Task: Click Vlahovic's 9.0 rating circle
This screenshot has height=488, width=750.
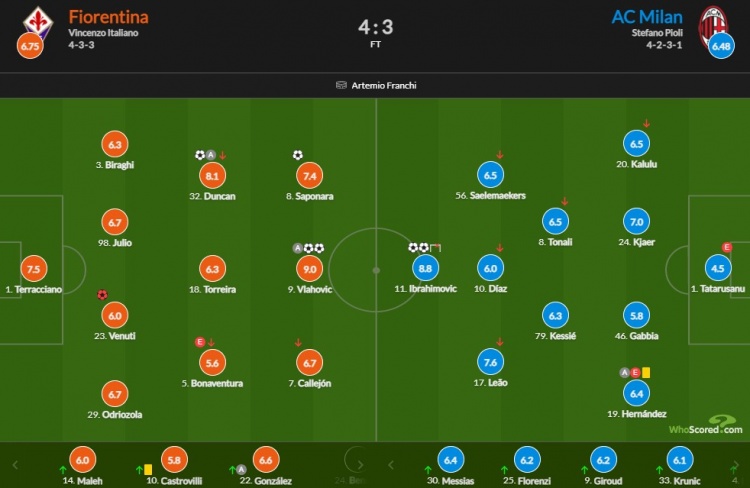Action: coord(309,269)
